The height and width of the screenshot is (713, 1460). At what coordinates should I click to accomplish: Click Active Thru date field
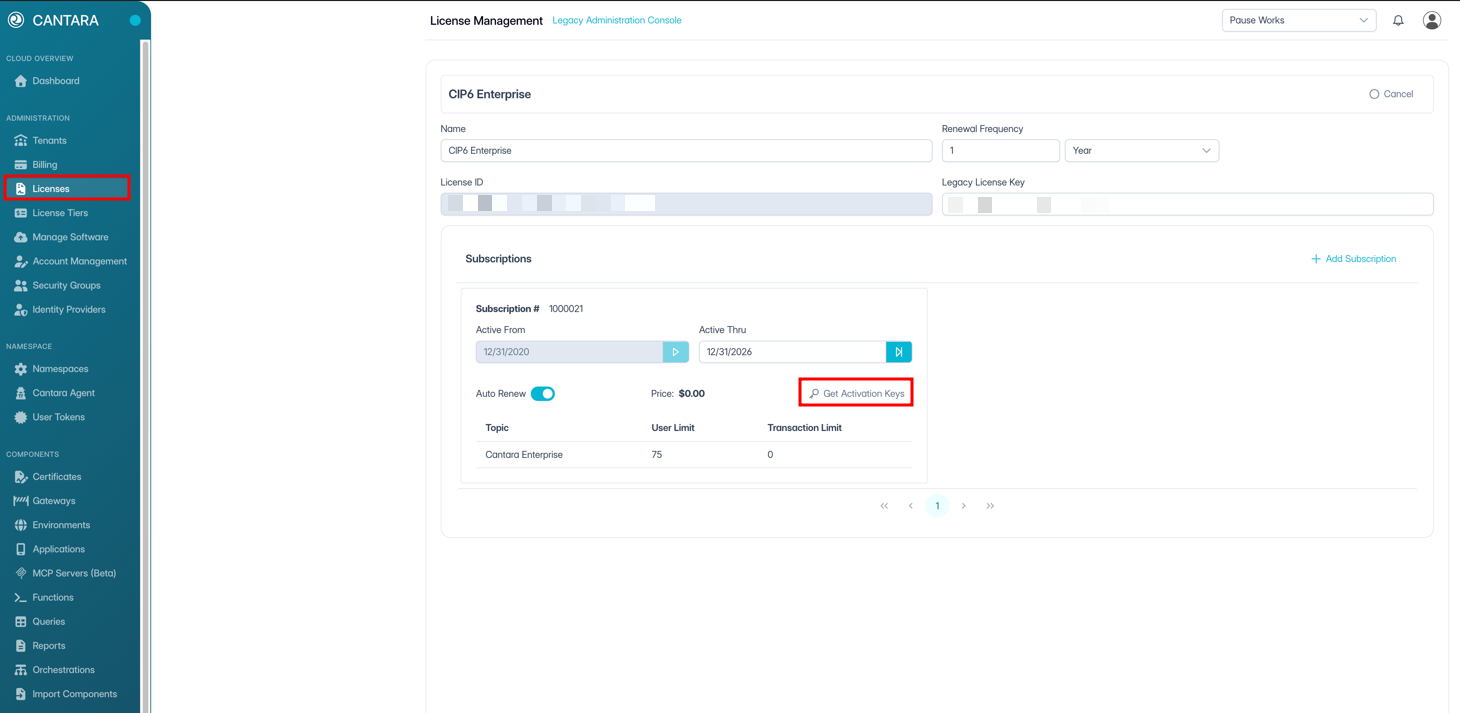tap(792, 352)
